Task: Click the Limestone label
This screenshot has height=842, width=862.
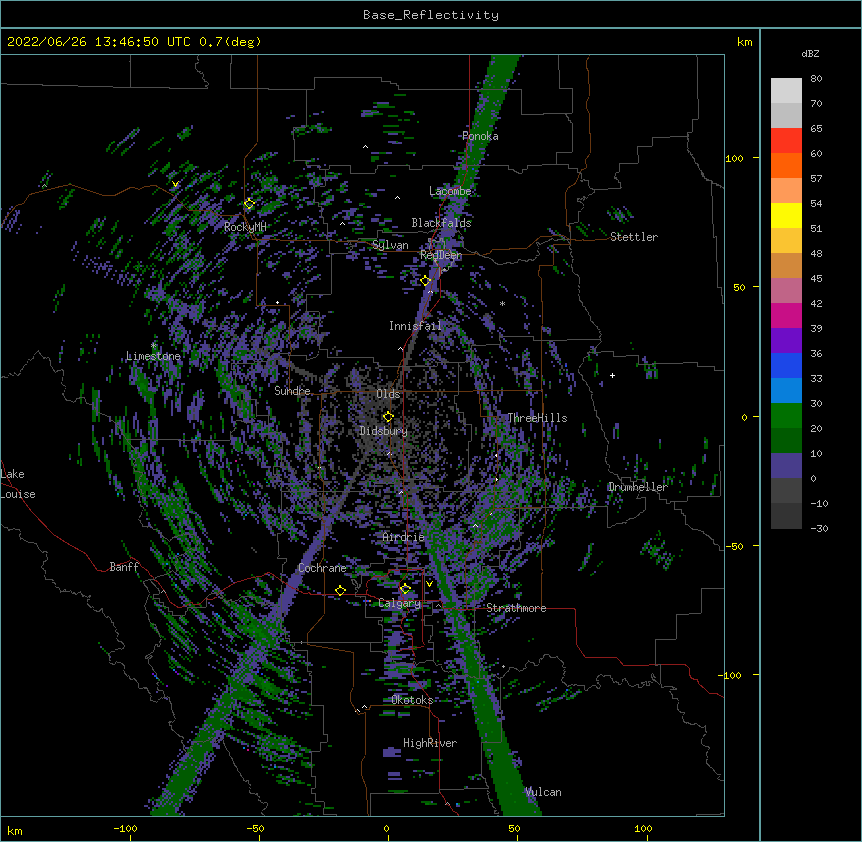Action: click(x=153, y=356)
